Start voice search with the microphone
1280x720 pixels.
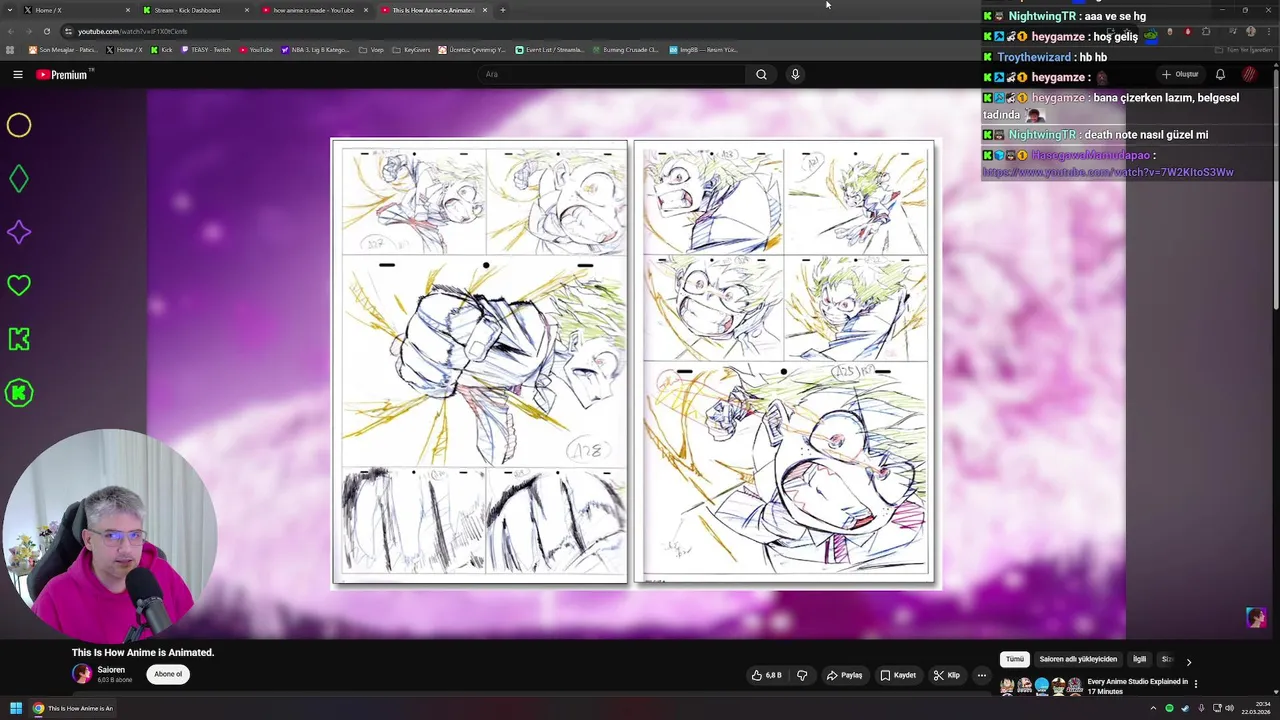pyautogui.click(x=795, y=74)
